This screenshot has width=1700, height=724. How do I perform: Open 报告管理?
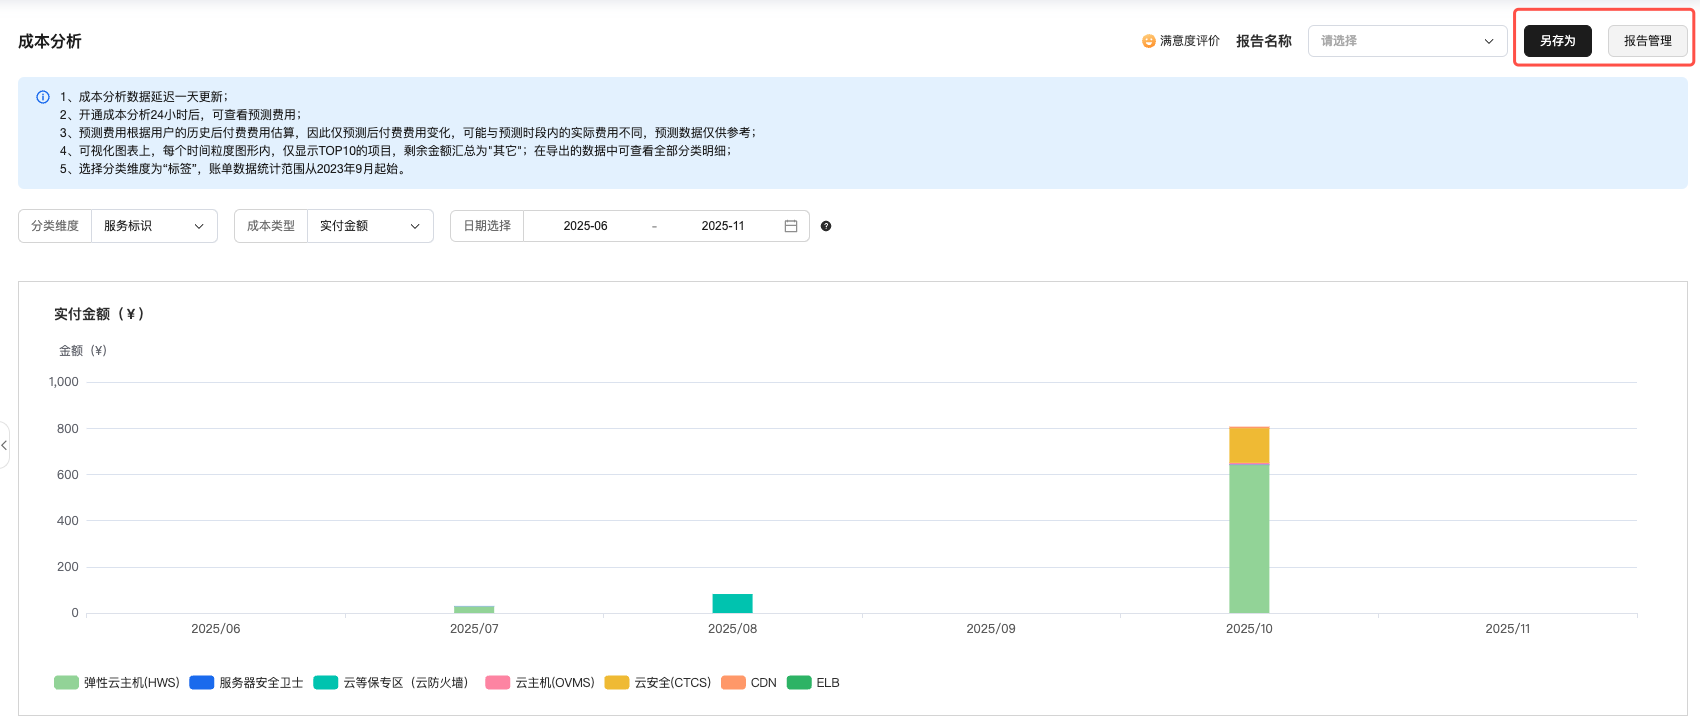point(1647,41)
